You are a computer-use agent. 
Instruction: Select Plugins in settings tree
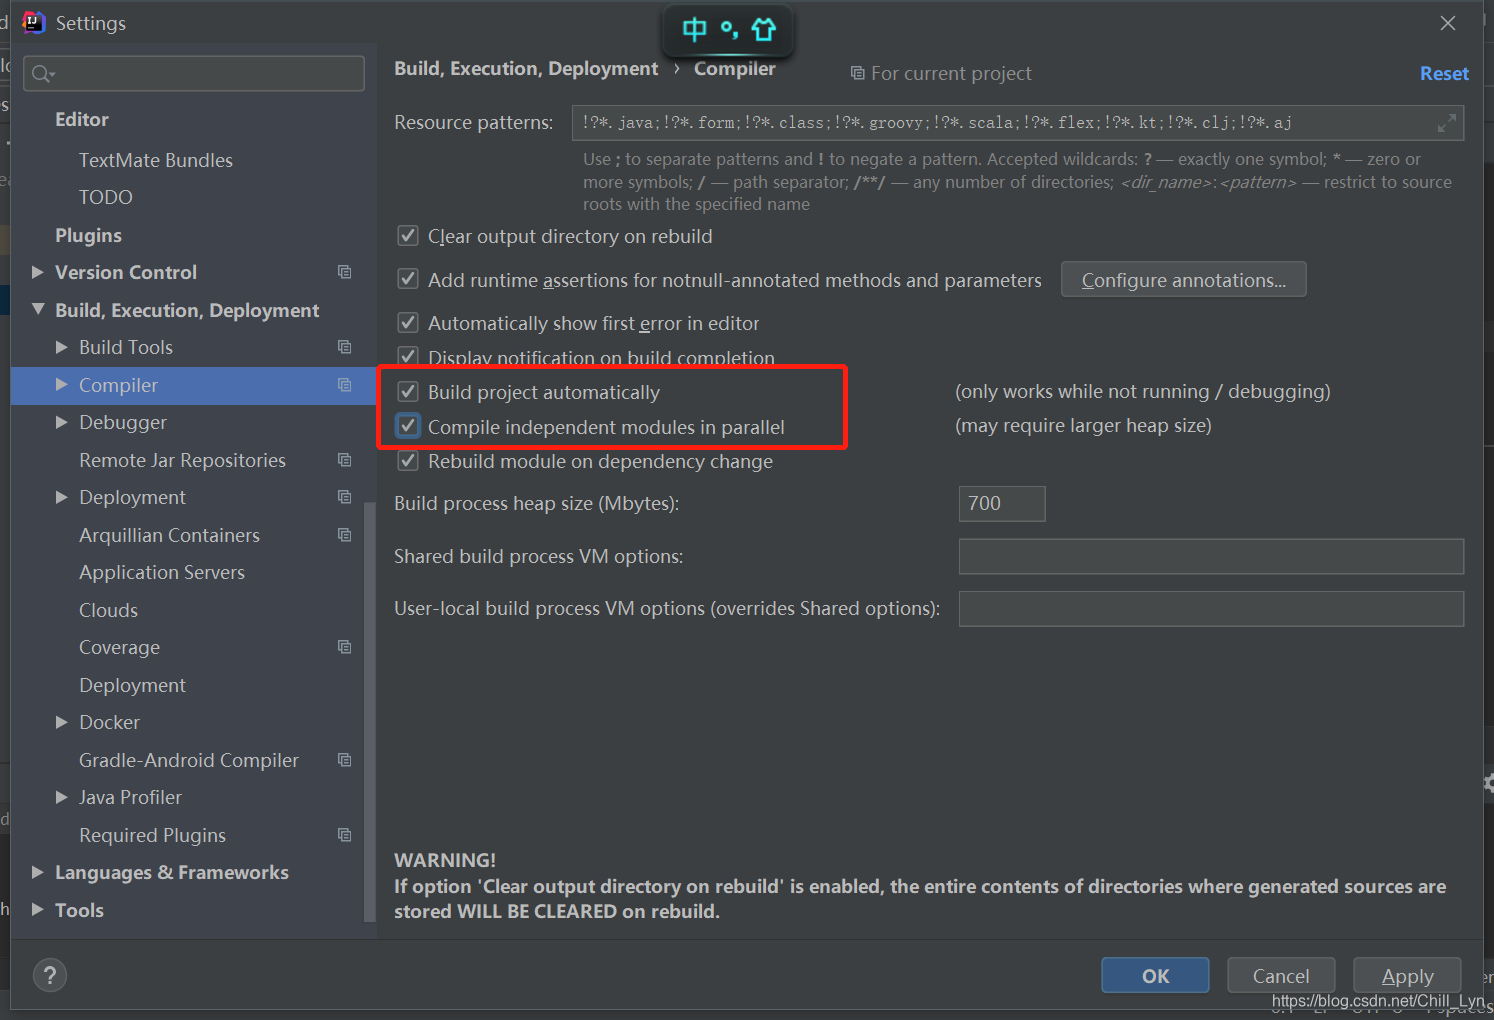point(88,235)
